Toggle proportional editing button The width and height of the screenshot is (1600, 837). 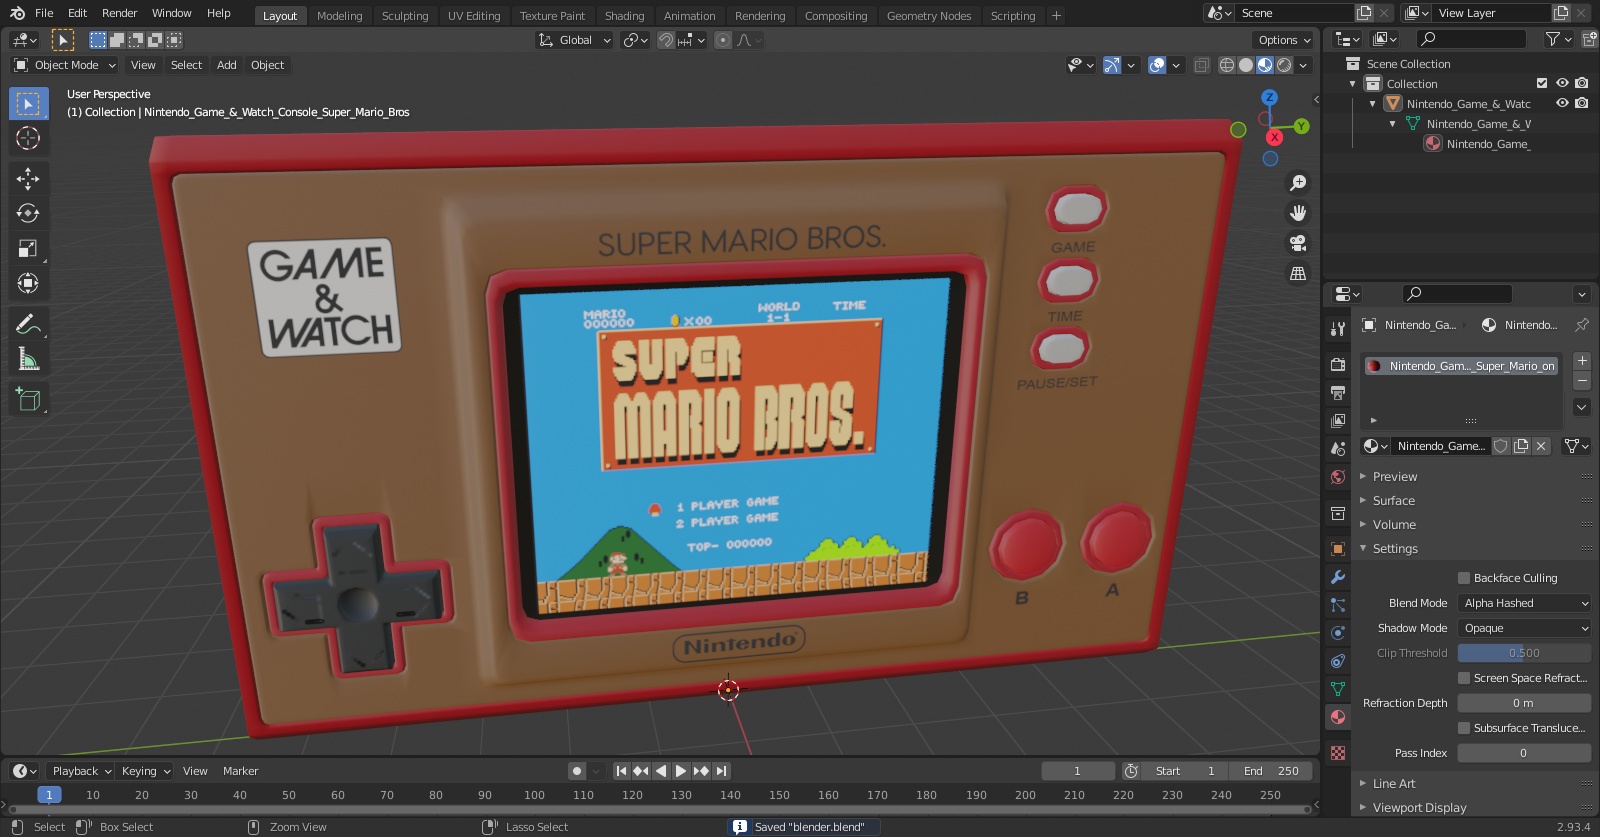tap(723, 40)
